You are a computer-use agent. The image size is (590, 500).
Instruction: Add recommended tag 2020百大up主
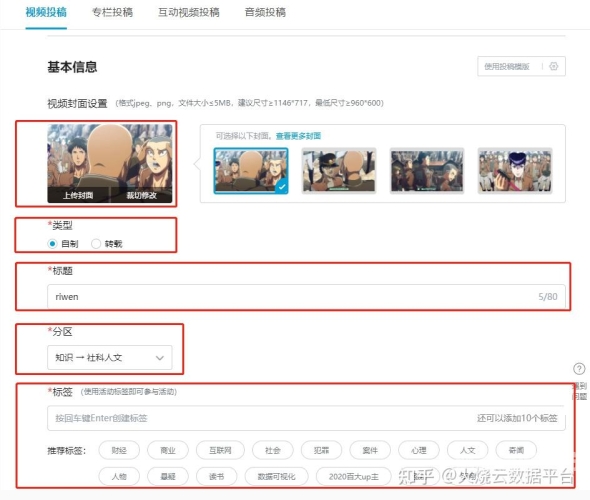click(x=354, y=476)
